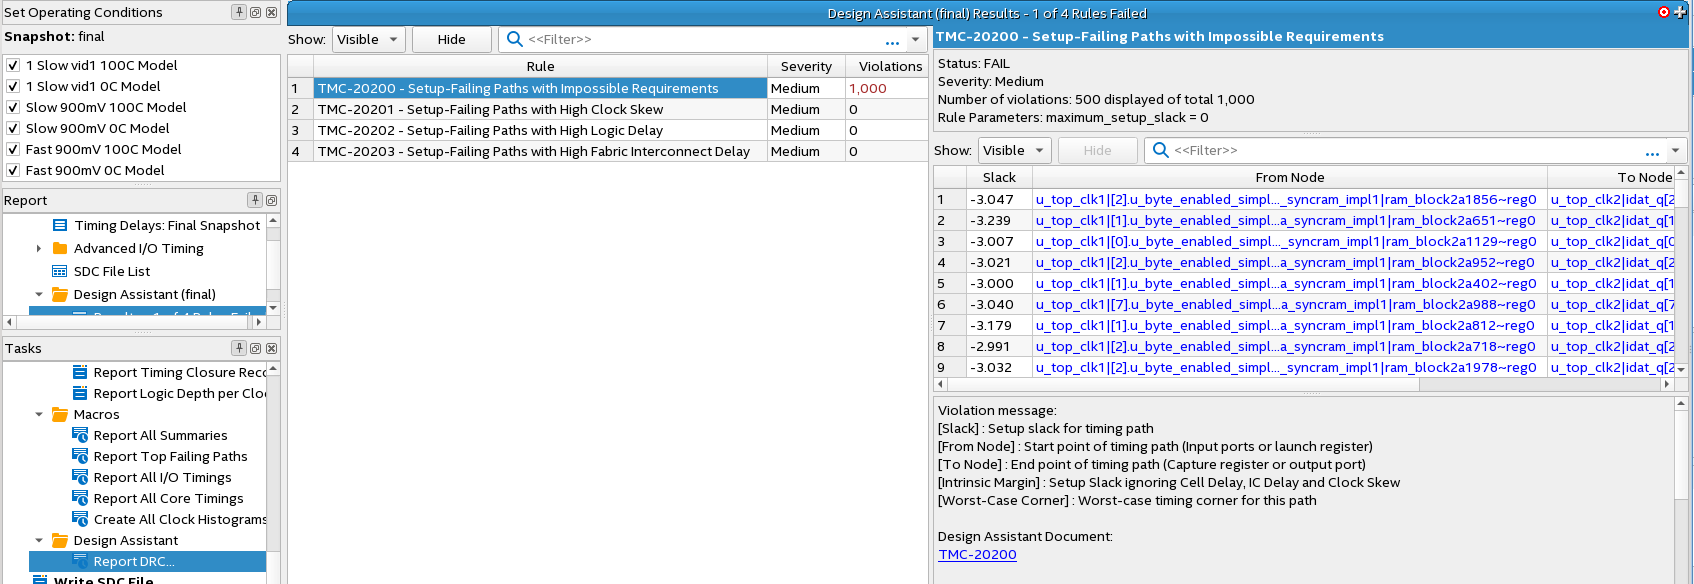
Task: Uncheck the 1 Slow vid1 100C Model
Action: 13,65
